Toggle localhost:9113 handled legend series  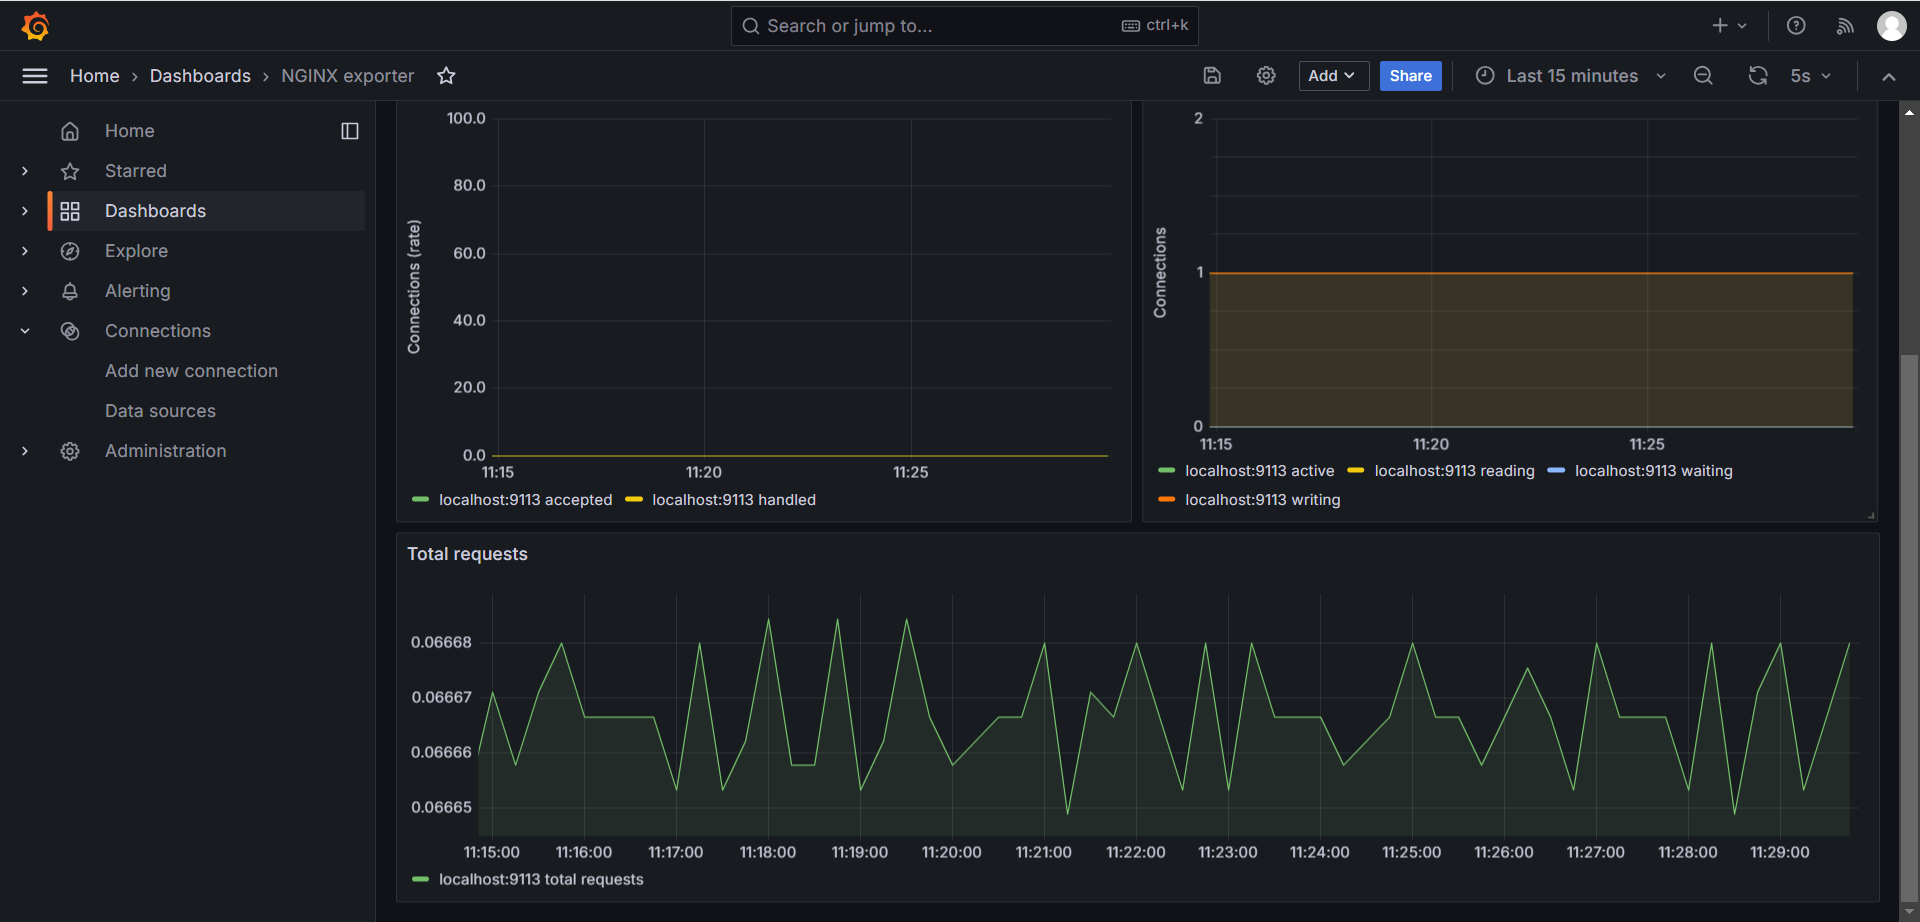[x=734, y=500]
